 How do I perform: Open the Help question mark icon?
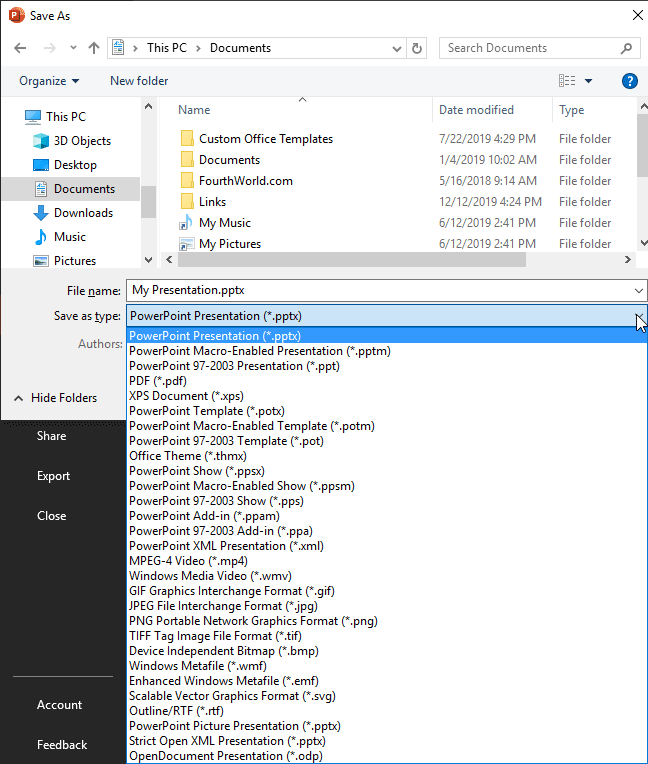(x=629, y=80)
